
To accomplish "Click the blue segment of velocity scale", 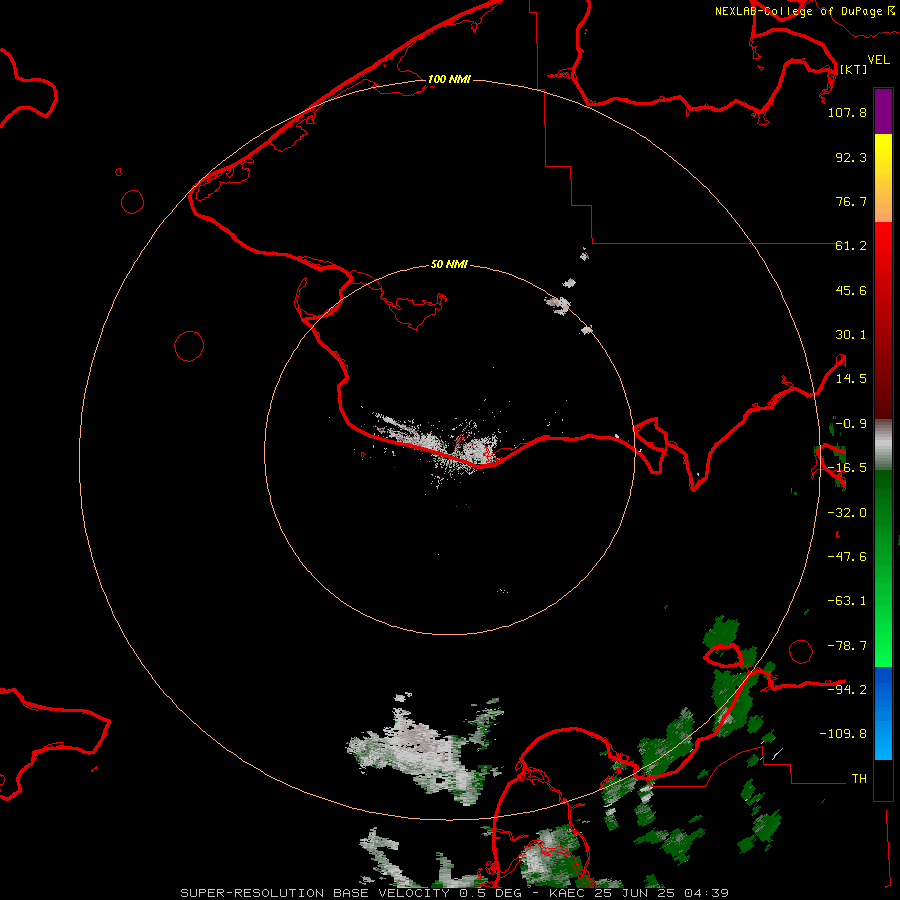I will coord(883,713).
